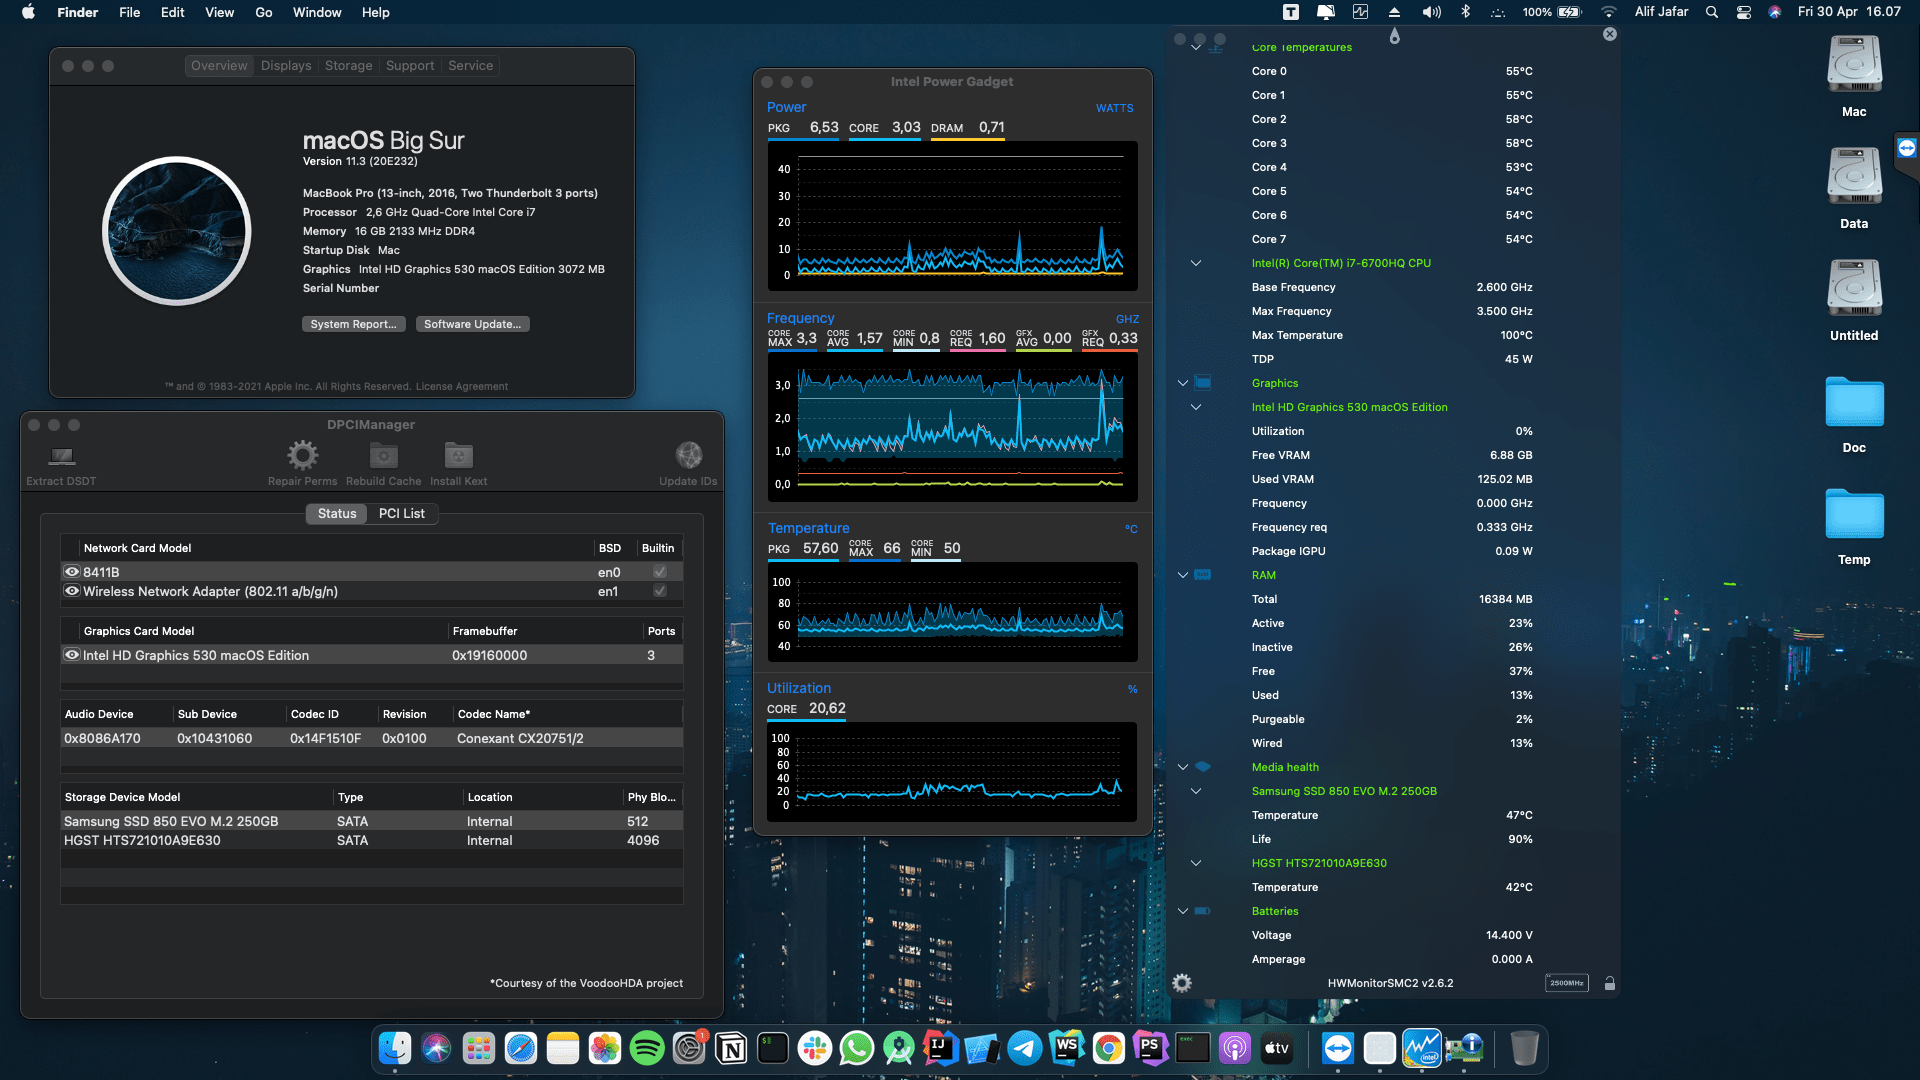The width and height of the screenshot is (1920, 1080).
Task: Collapse HGST HTS721010A9E630 group
Action: point(1196,863)
